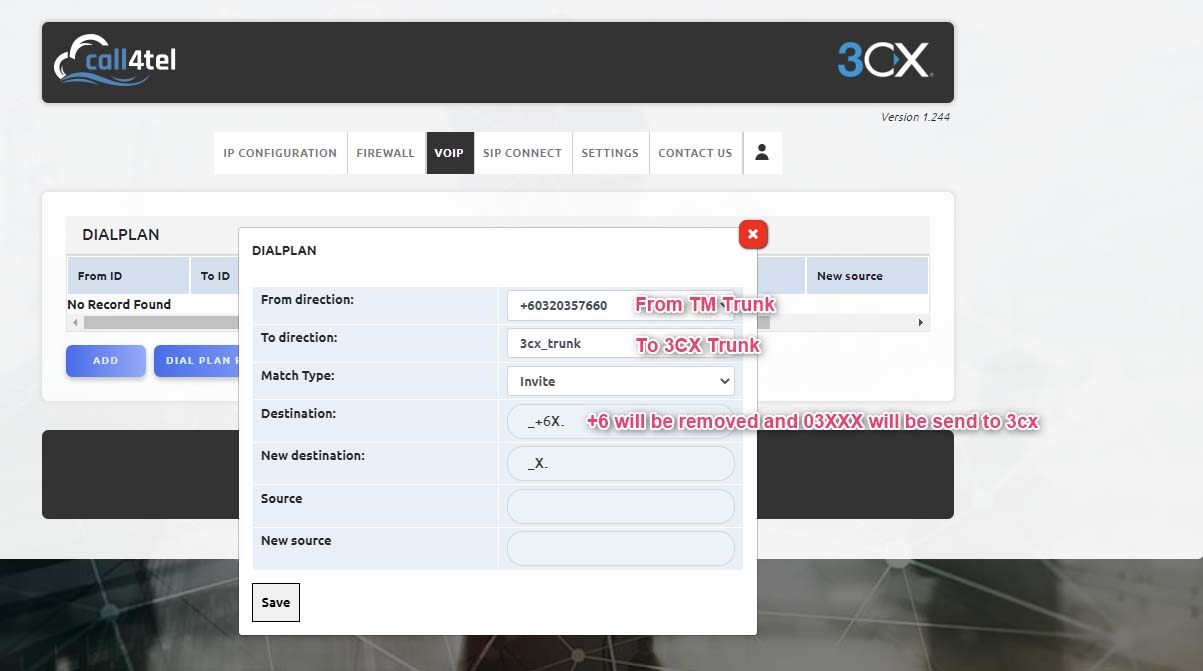The height and width of the screenshot is (671, 1203).
Task: Click the user profile icon
Action: pos(762,153)
